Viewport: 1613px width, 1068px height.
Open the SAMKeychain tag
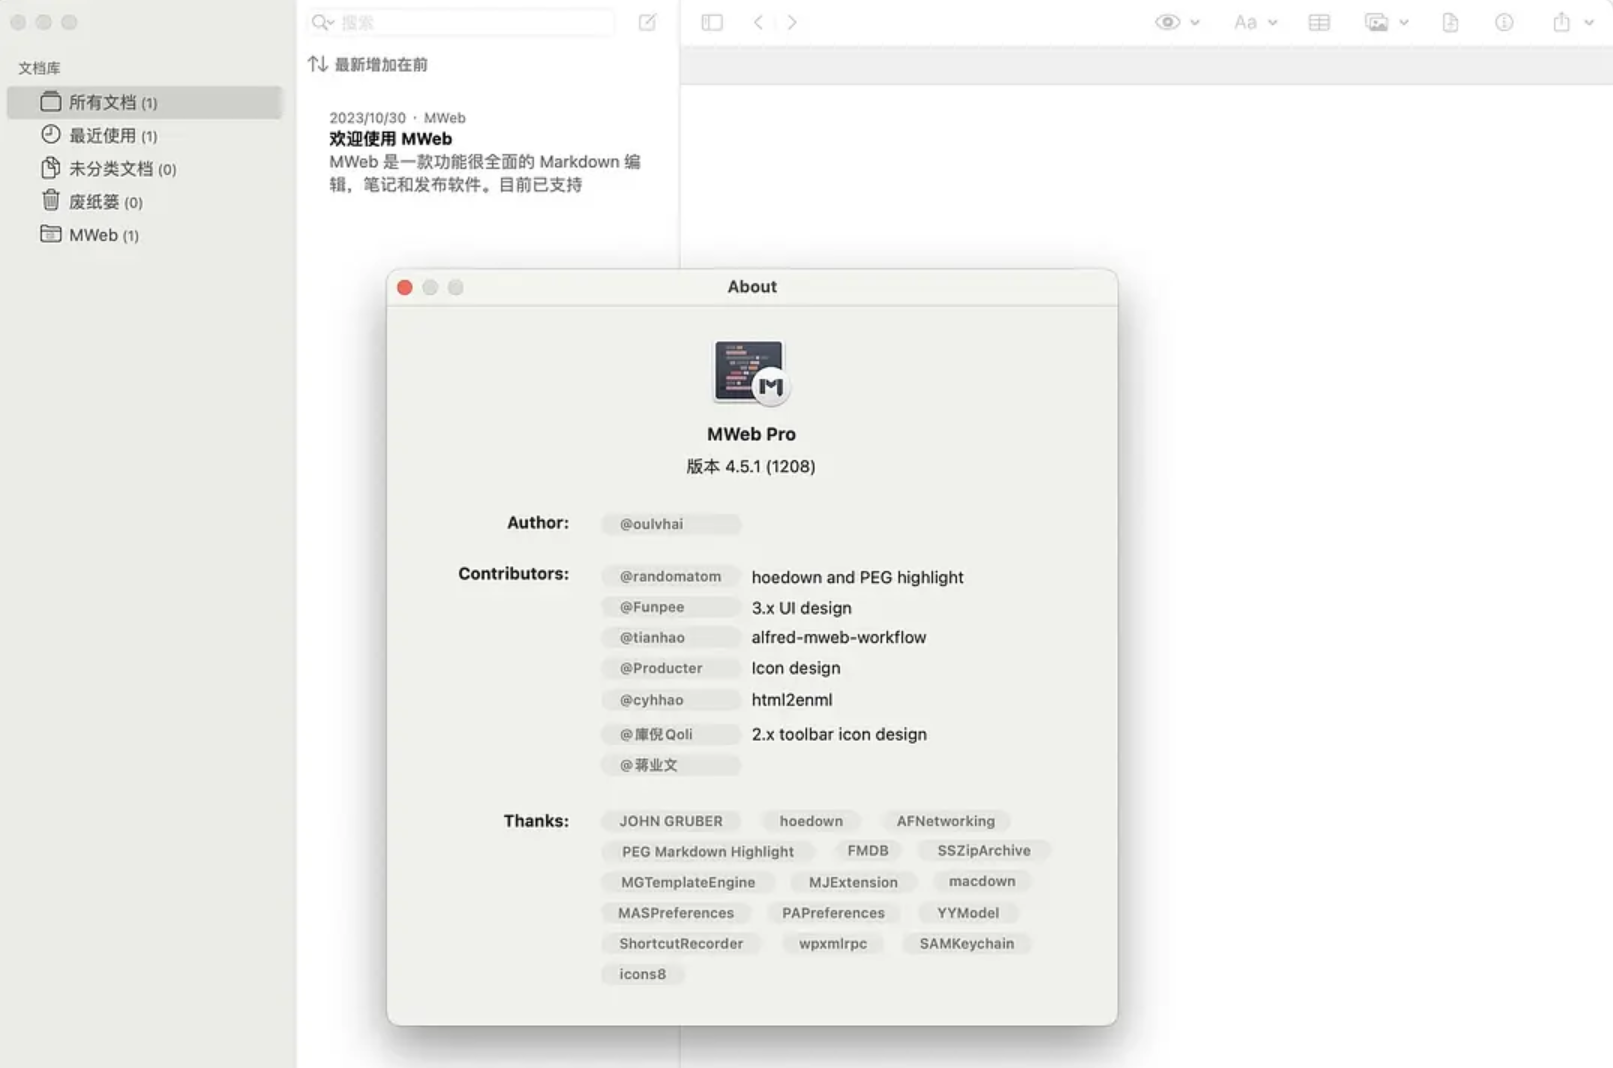click(x=967, y=943)
